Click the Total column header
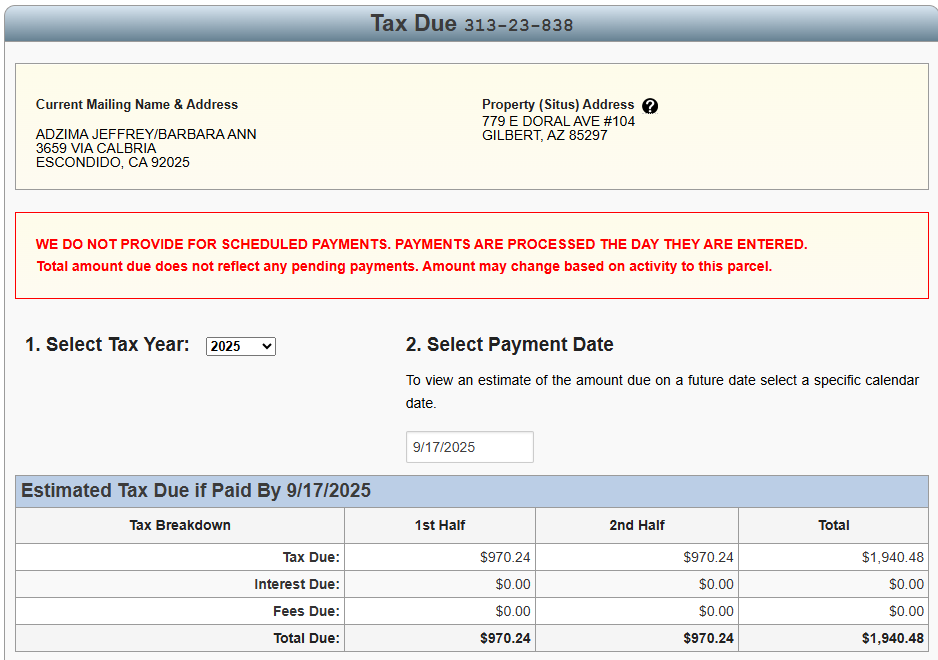The height and width of the screenshot is (660, 938). coord(833,525)
